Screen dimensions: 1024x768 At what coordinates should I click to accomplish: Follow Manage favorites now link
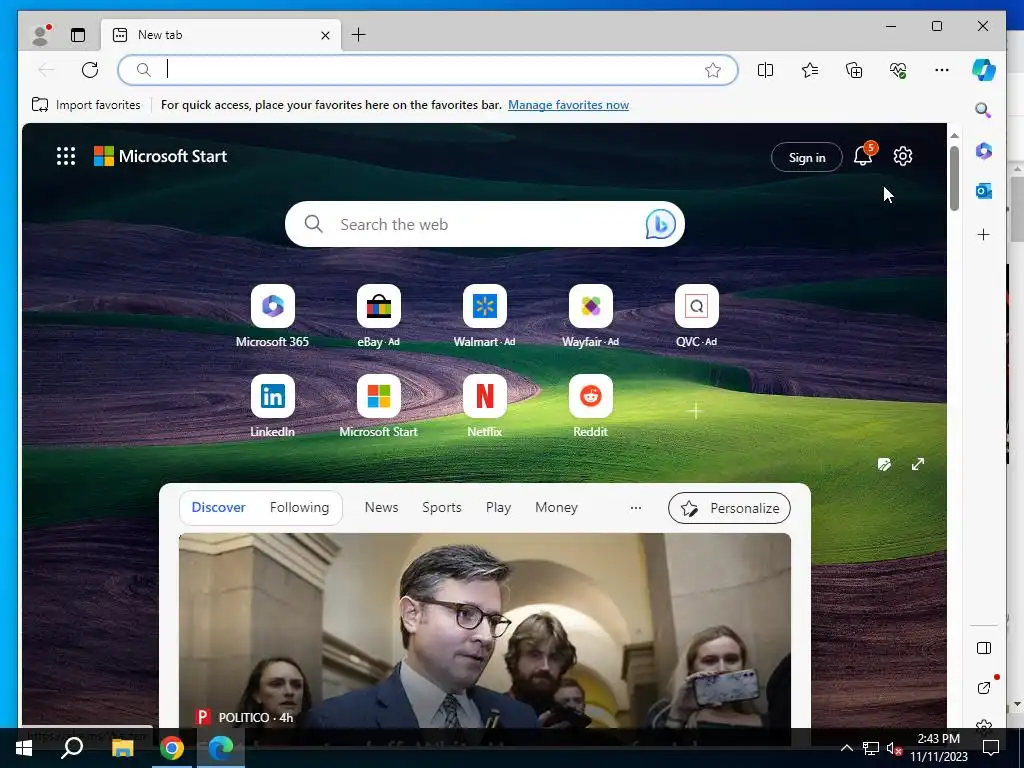[x=568, y=104]
